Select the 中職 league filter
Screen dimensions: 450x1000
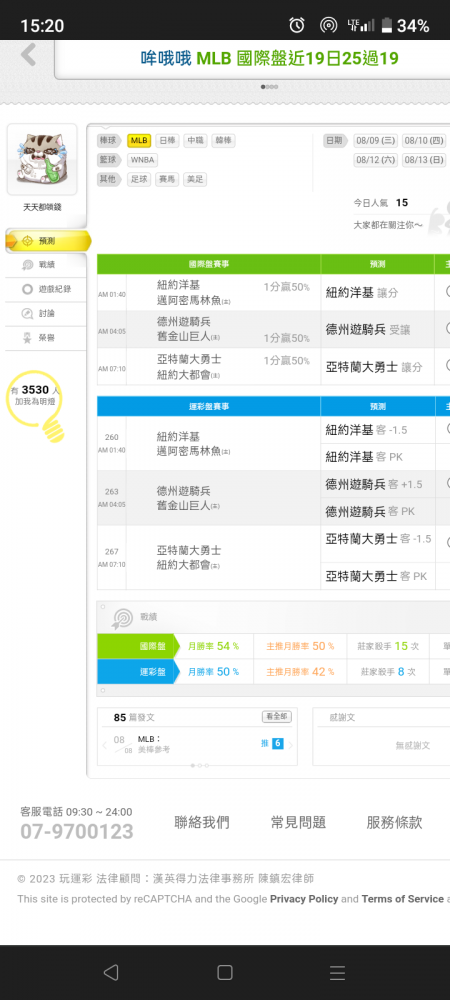(195, 140)
